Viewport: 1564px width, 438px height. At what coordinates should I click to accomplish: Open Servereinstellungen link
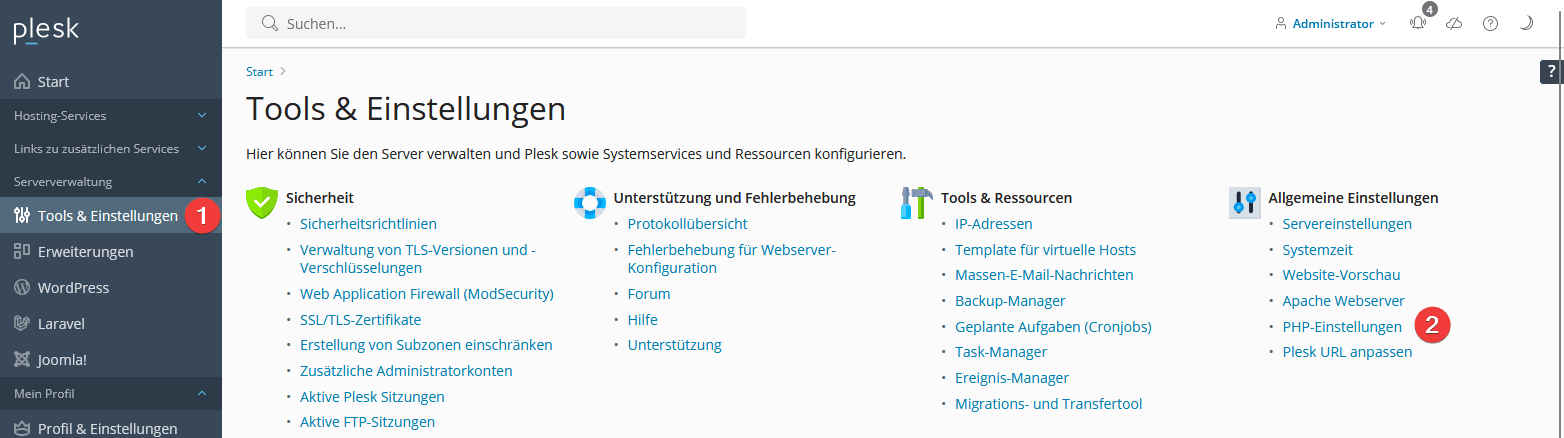pyautogui.click(x=1347, y=224)
